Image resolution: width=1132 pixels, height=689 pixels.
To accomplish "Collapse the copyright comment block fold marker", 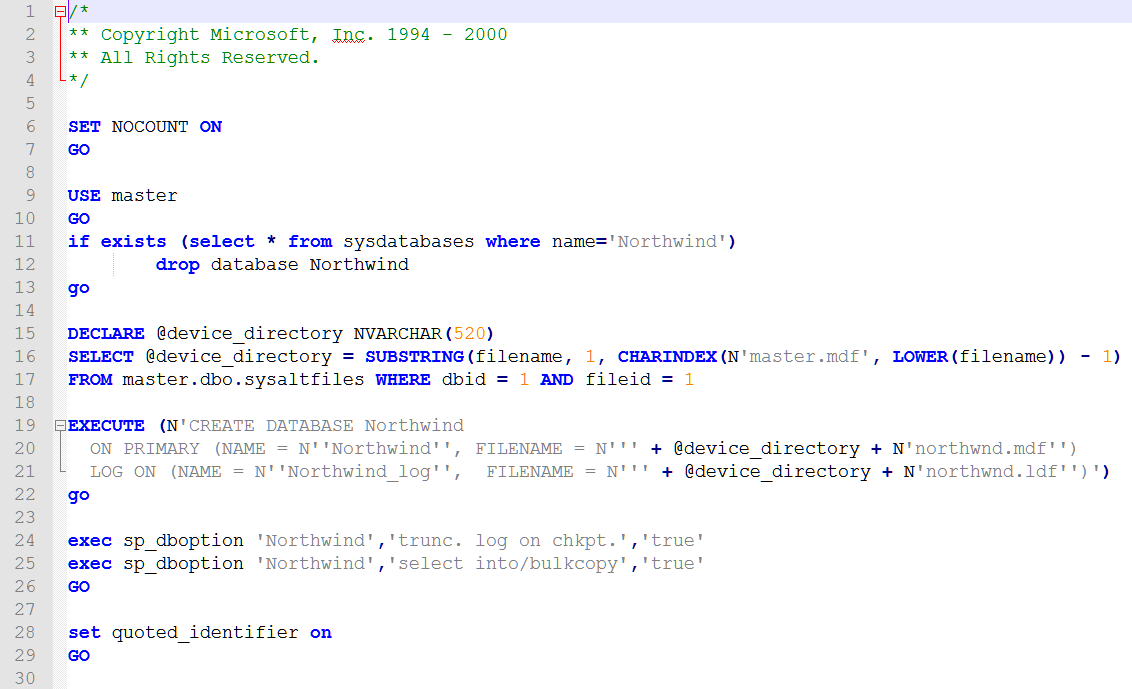I will [60, 12].
